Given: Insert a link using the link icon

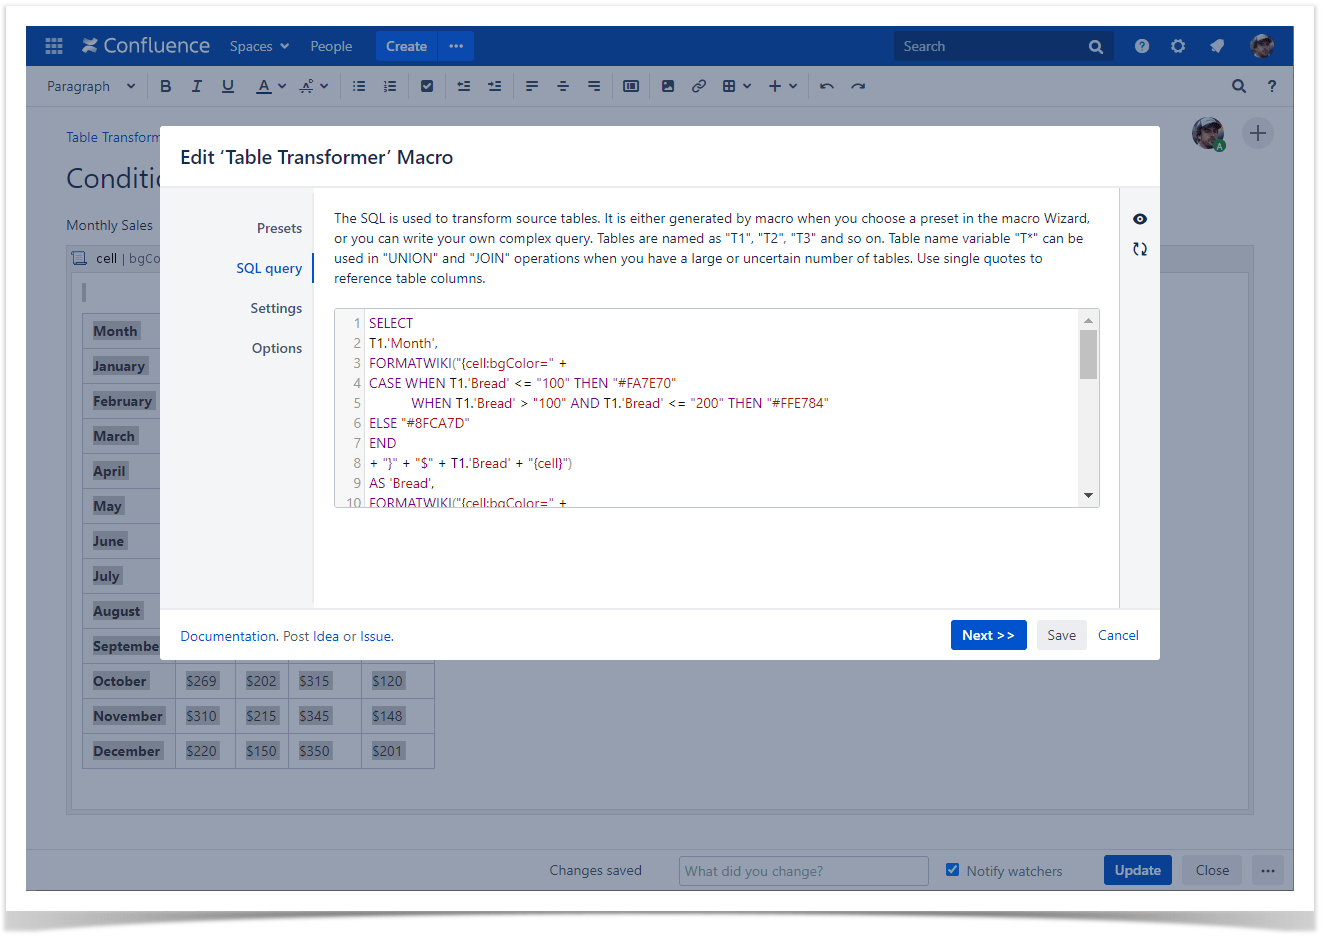Looking at the screenshot, I should (x=698, y=86).
